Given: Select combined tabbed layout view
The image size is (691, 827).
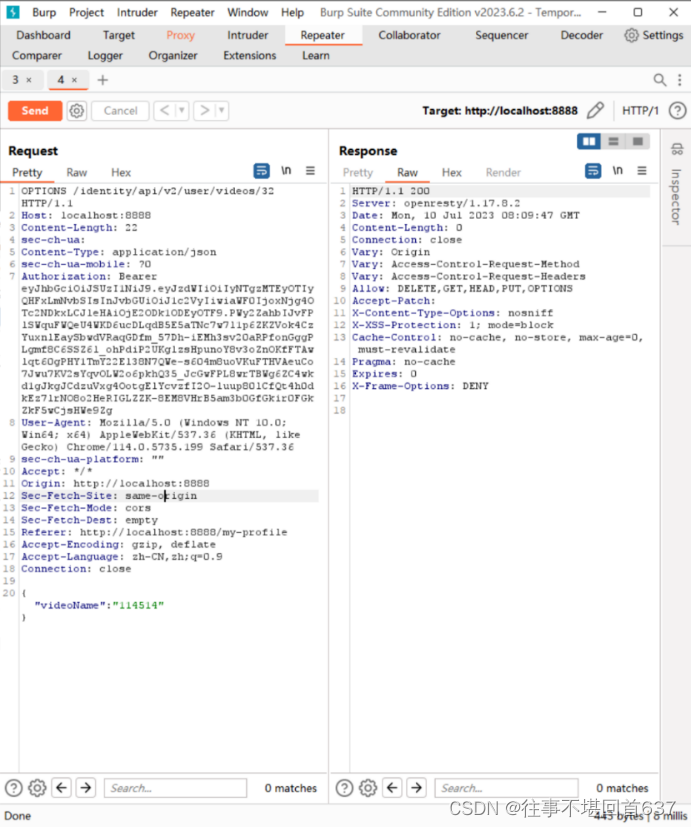Looking at the screenshot, I should 638,141.
